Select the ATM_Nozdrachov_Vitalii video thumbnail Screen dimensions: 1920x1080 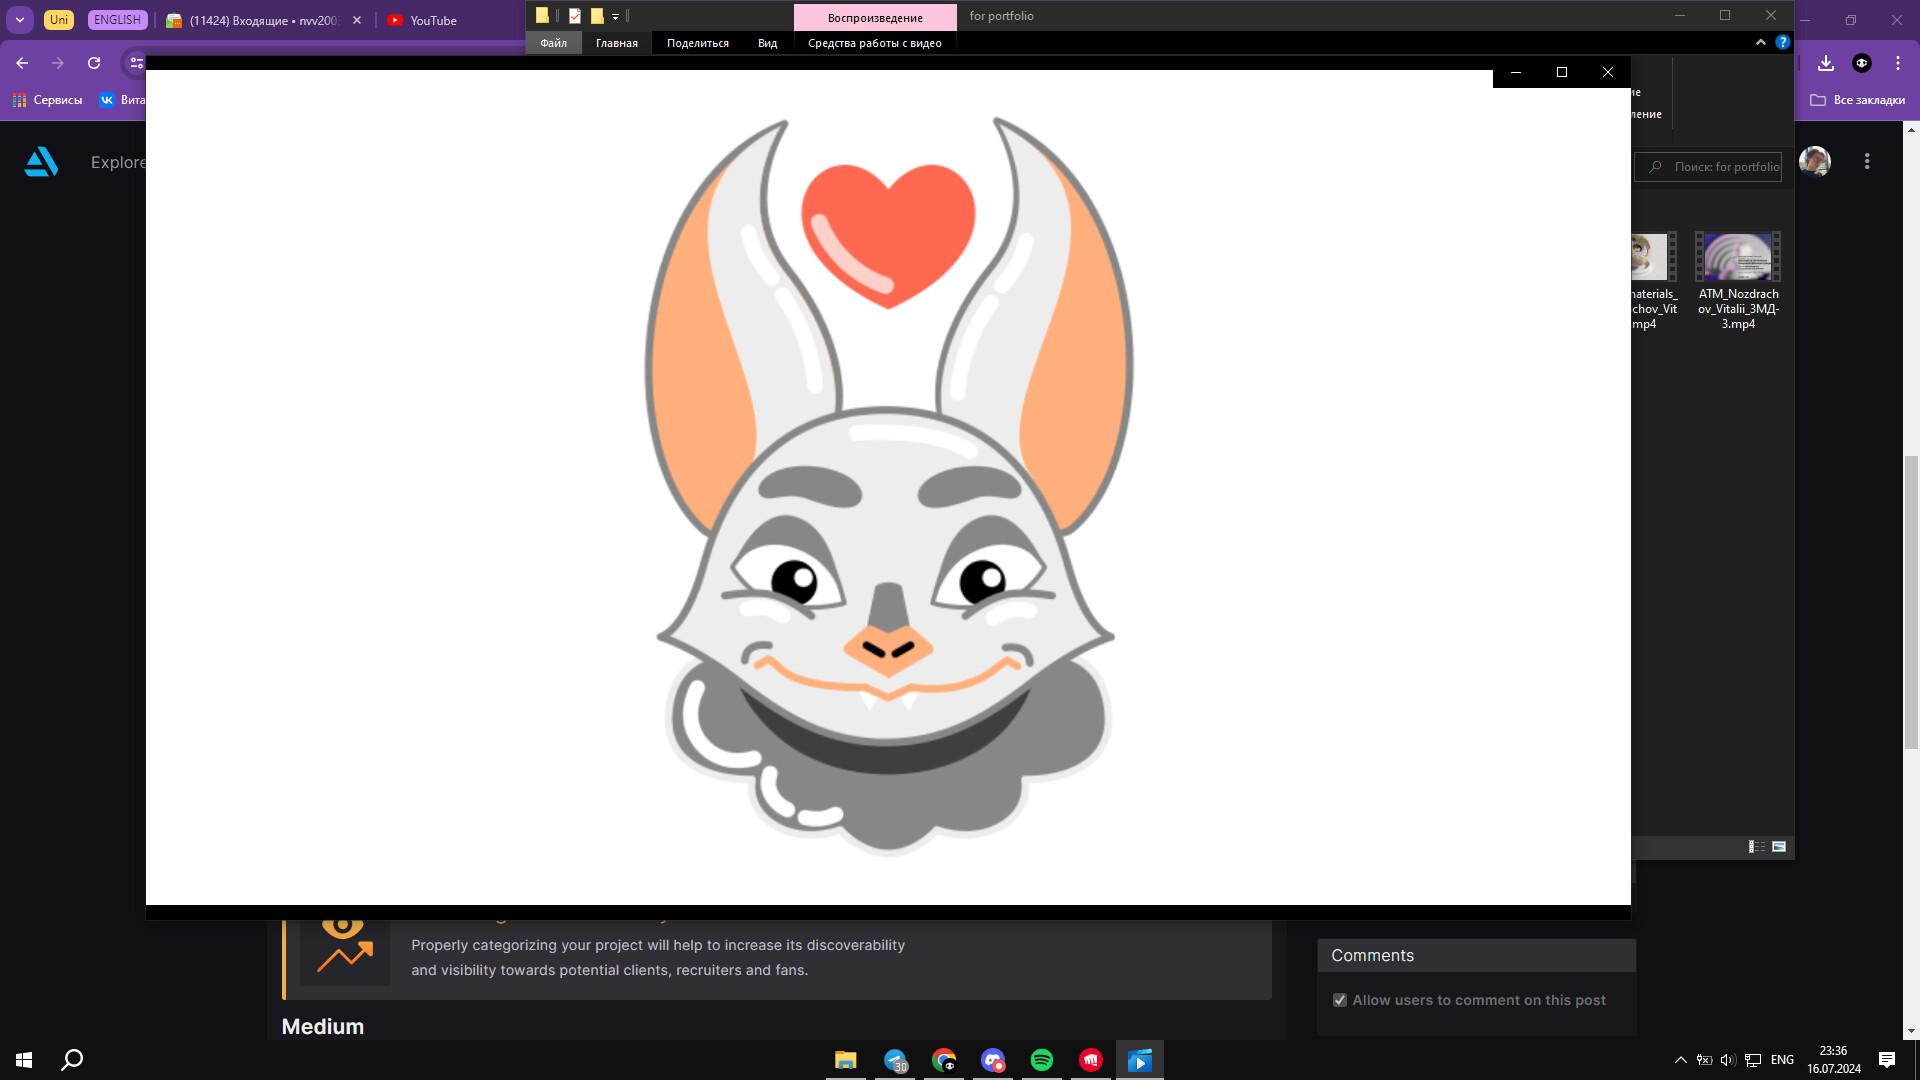pos(1738,258)
